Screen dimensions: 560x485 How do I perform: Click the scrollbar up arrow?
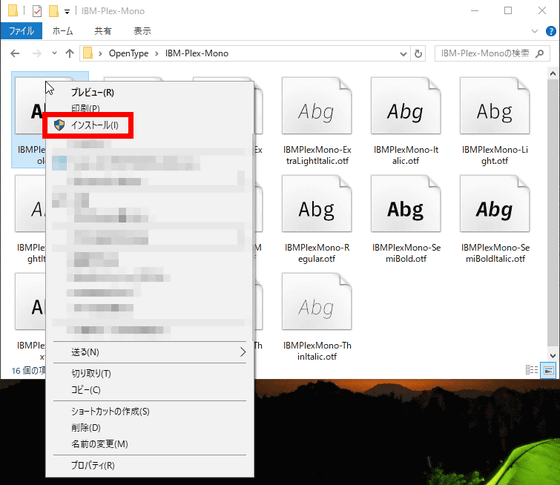point(552,74)
